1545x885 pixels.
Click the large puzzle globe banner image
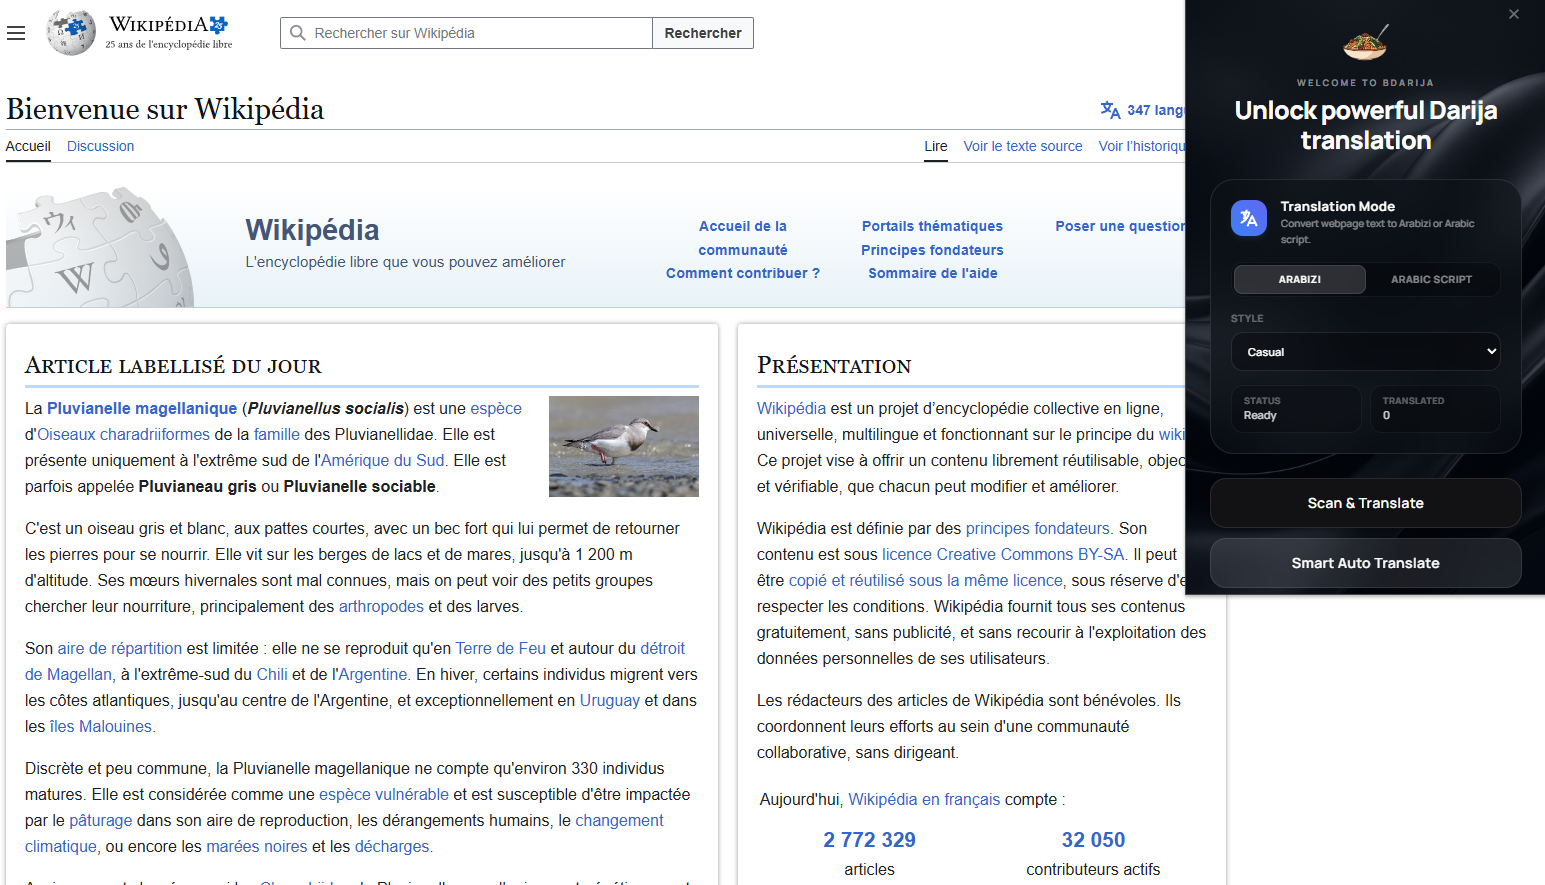coord(100,247)
